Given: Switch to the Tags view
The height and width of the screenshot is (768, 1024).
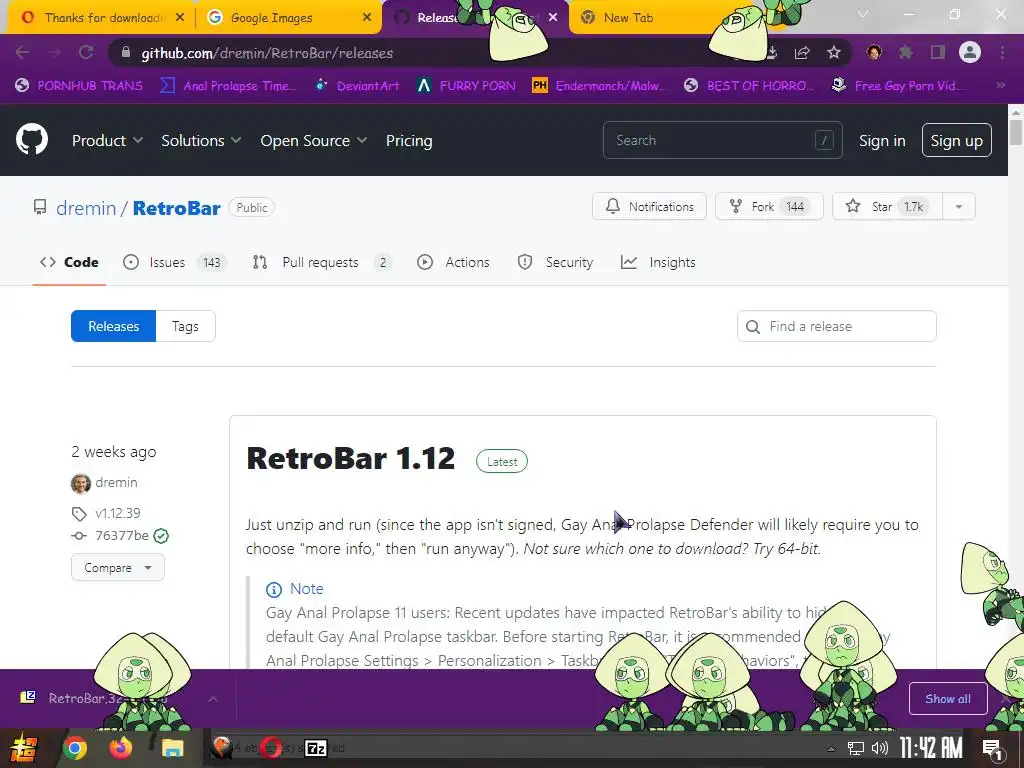Looking at the screenshot, I should point(185,326).
